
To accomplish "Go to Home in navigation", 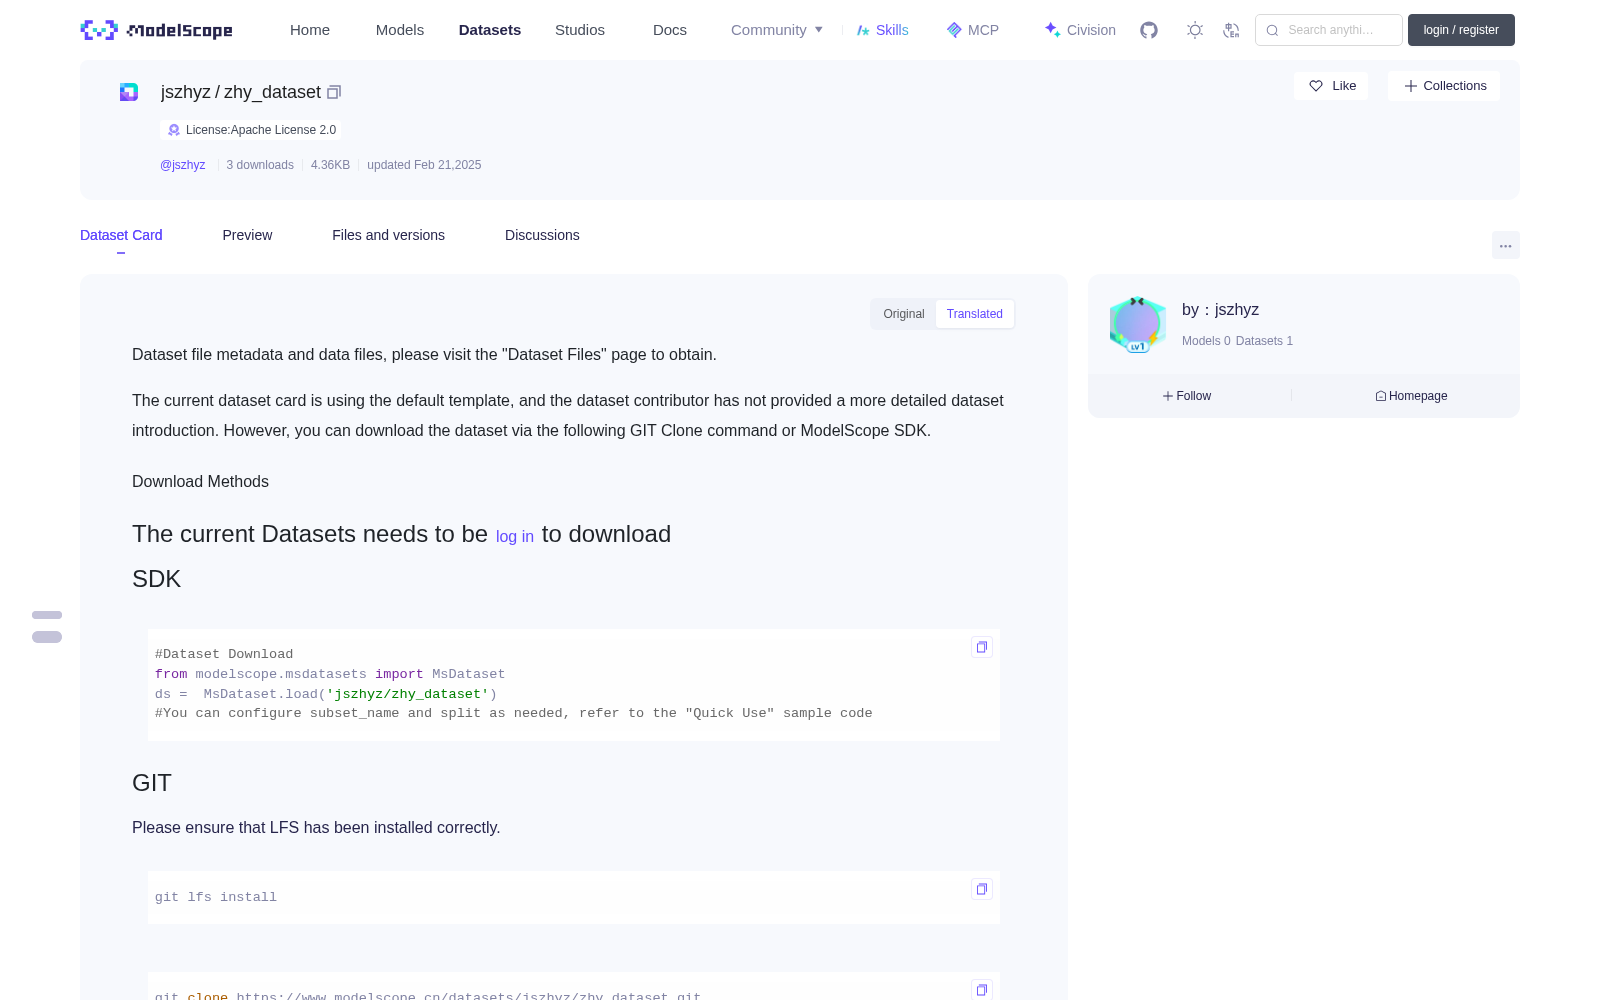I will pyautogui.click(x=310, y=30).
